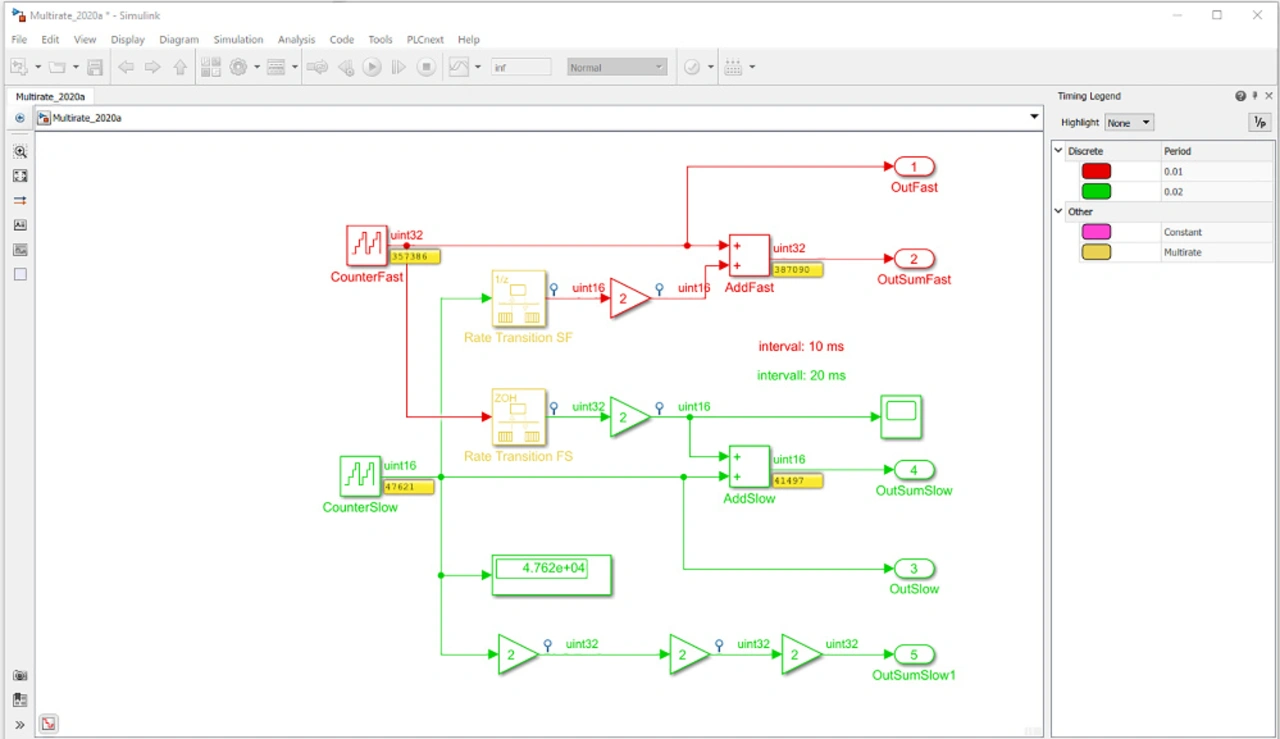Click the simulation stop time field
Viewport: 1280px width, 739px height.
(521, 67)
